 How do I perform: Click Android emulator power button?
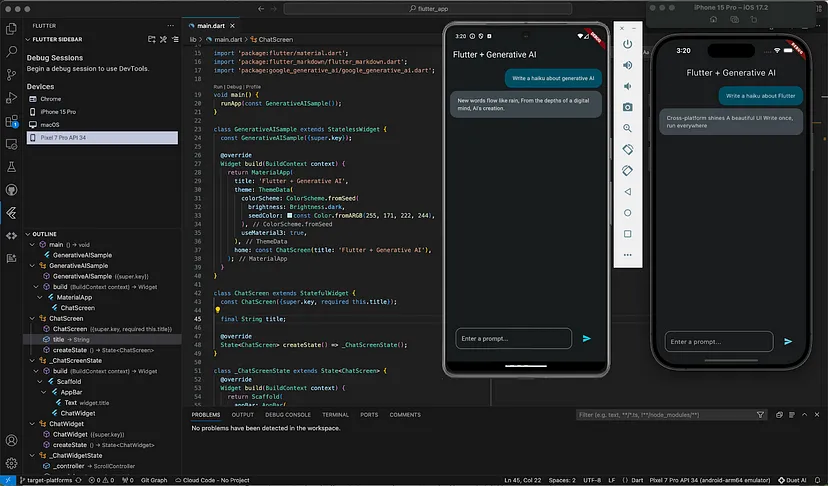[x=627, y=44]
